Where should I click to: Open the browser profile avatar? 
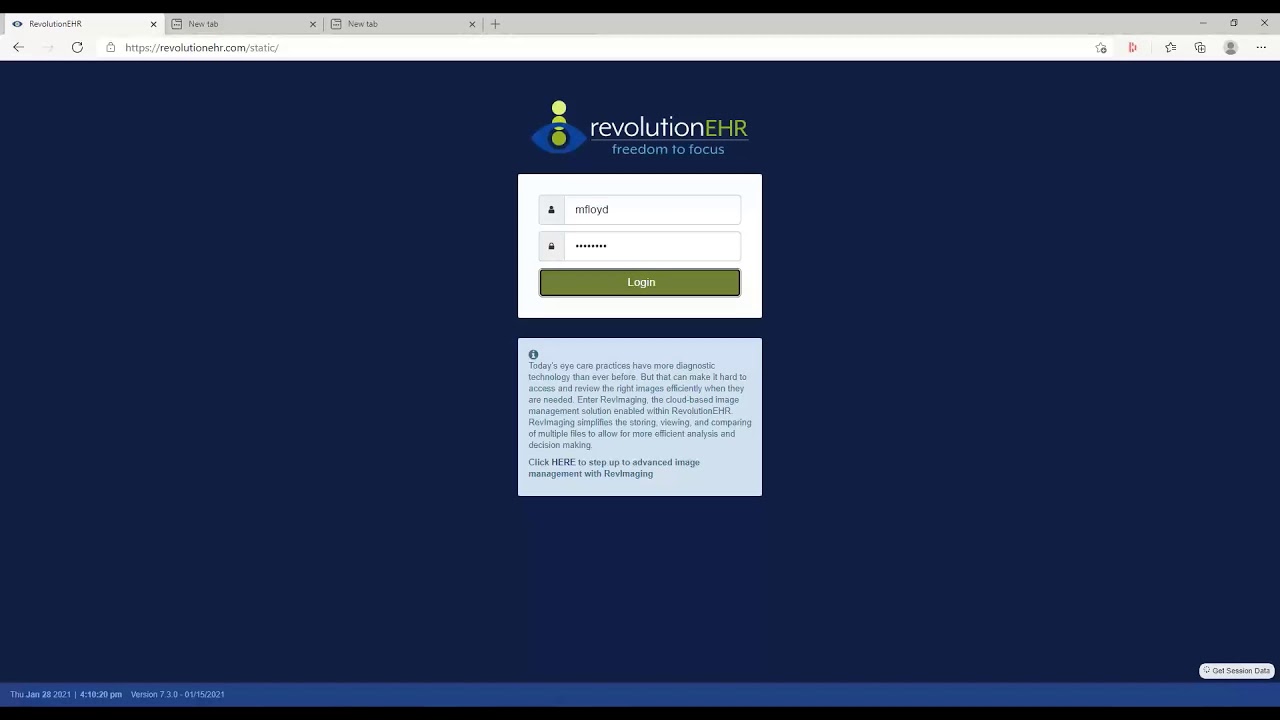click(1231, 47)
